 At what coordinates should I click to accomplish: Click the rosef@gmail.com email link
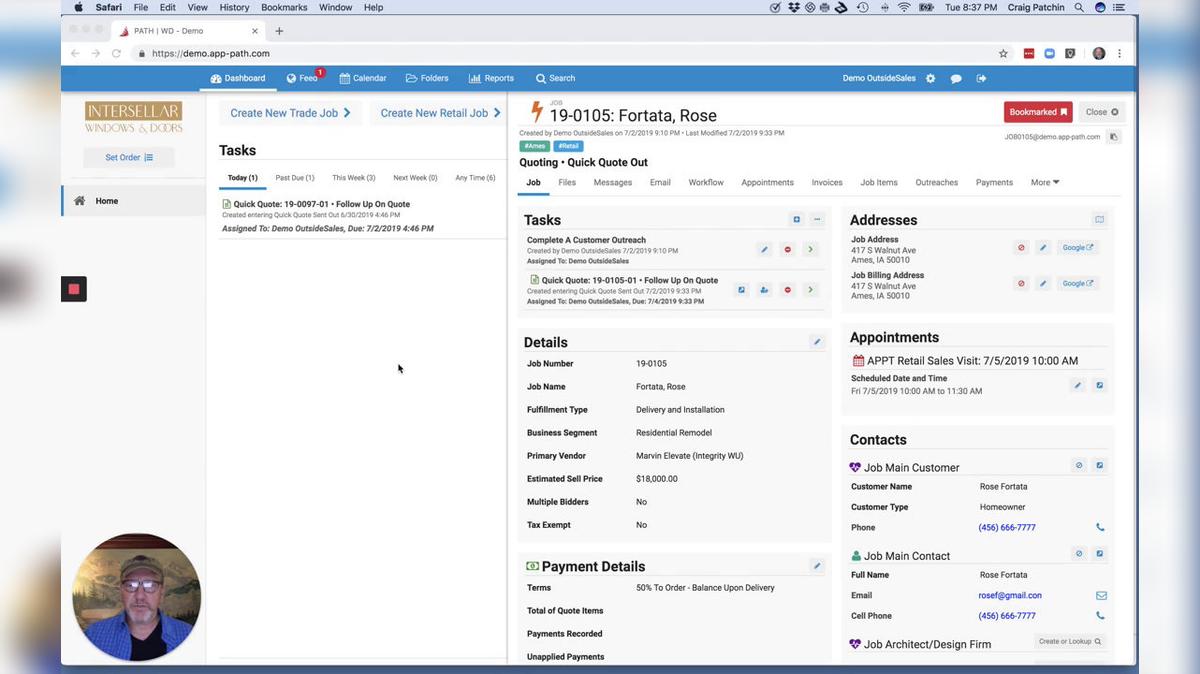click(x=1010, y=595)
